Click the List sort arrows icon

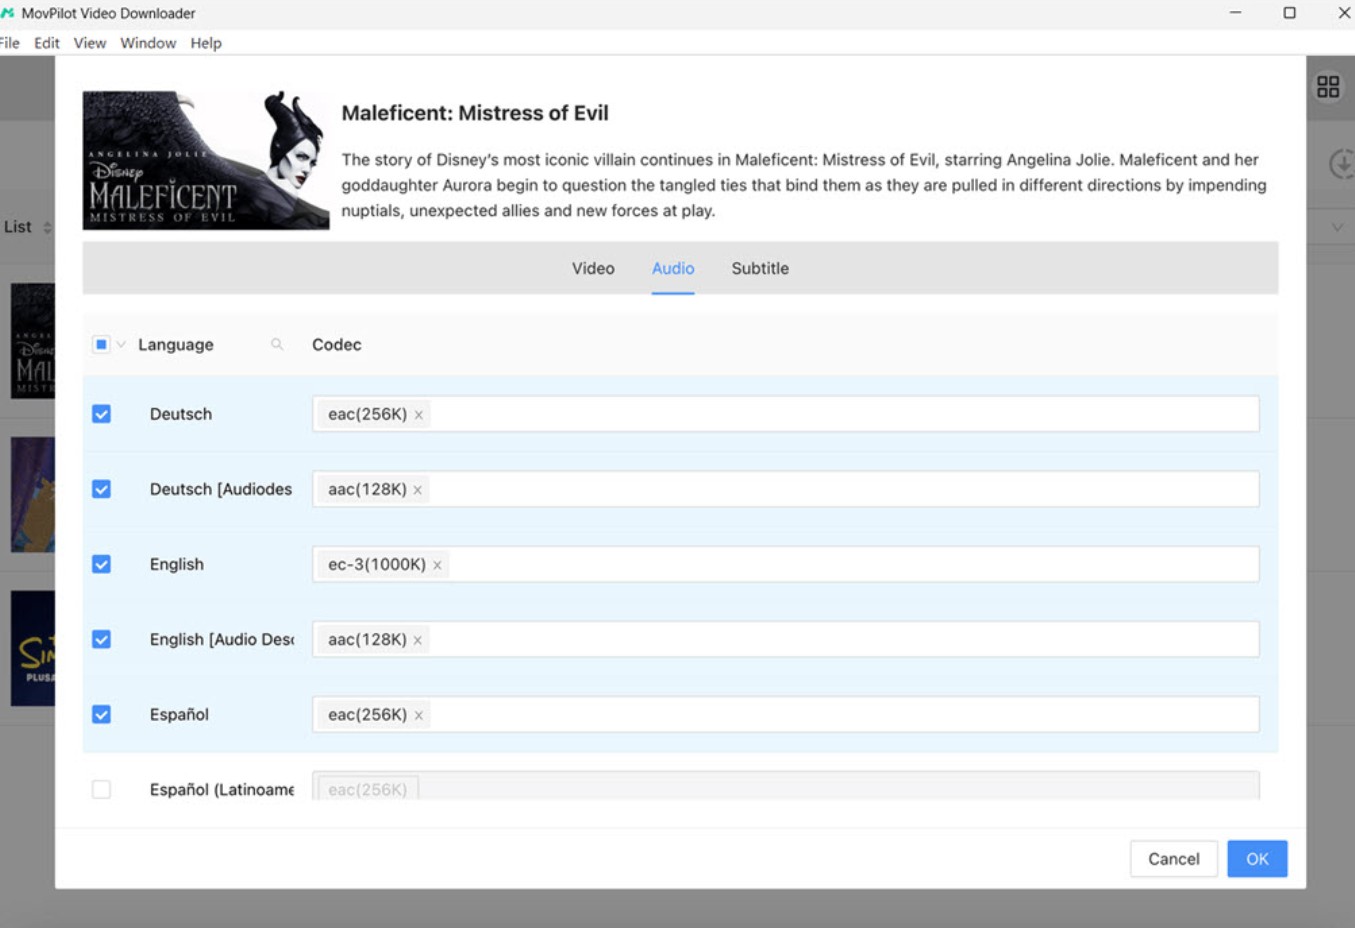pyautogui.click(x=47, y=228)
